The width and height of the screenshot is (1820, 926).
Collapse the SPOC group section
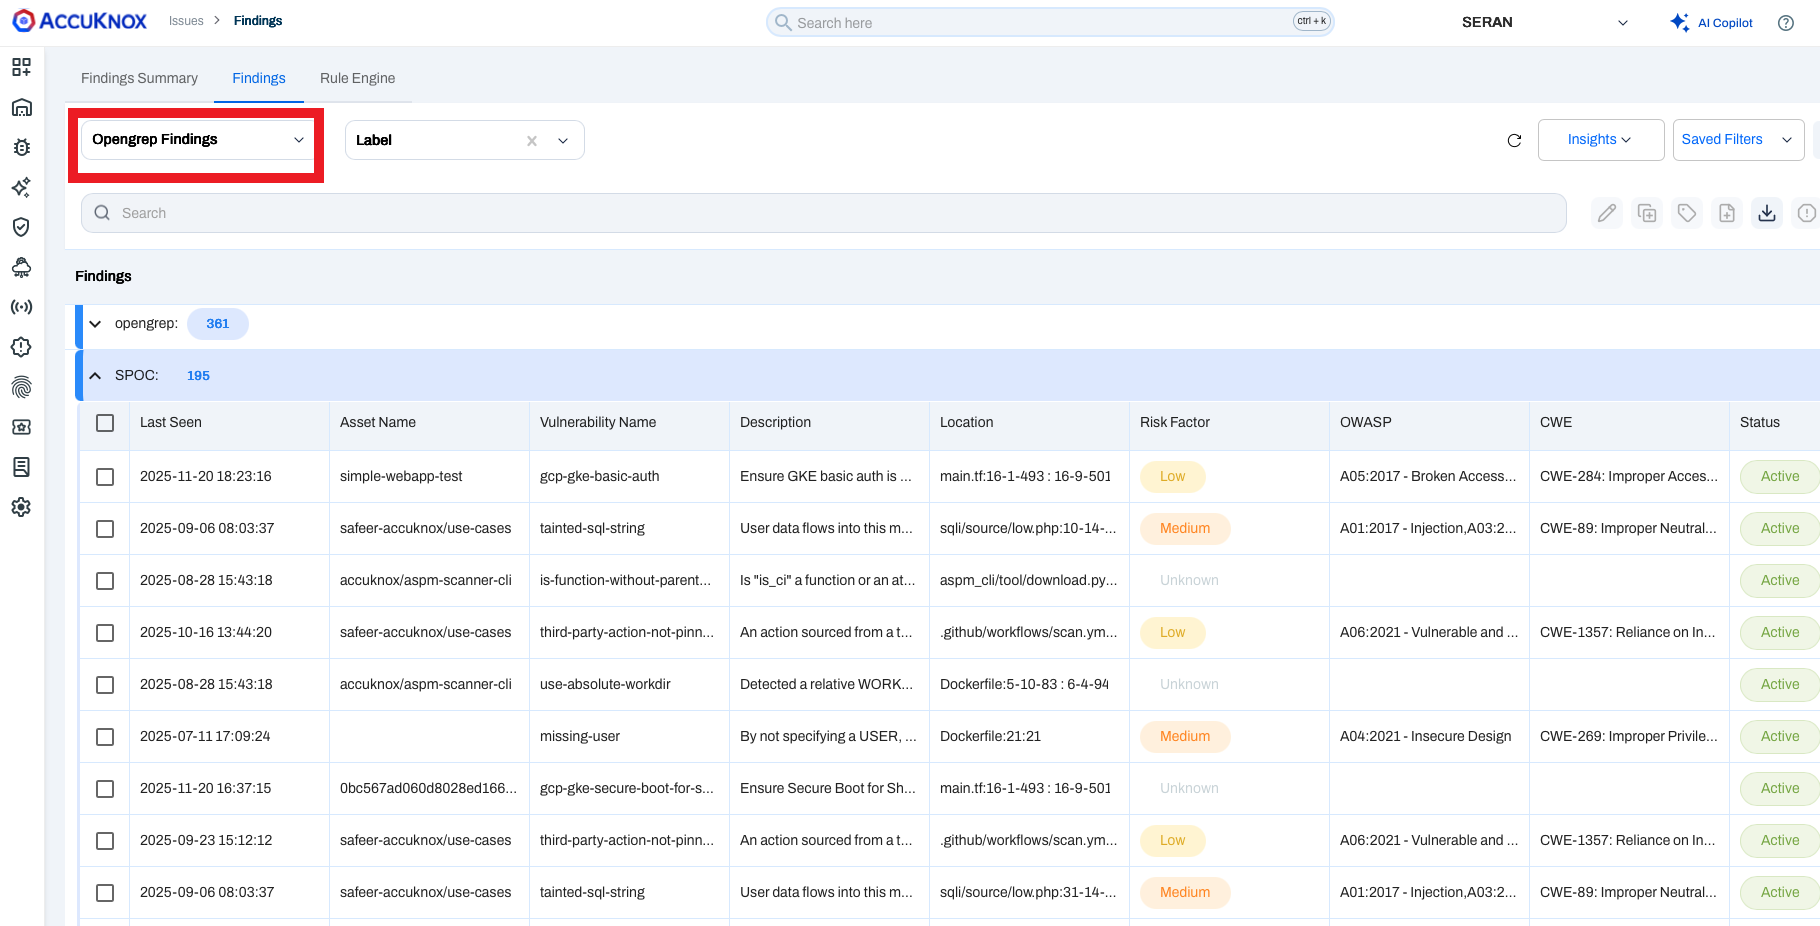click(x=95, y=376)
